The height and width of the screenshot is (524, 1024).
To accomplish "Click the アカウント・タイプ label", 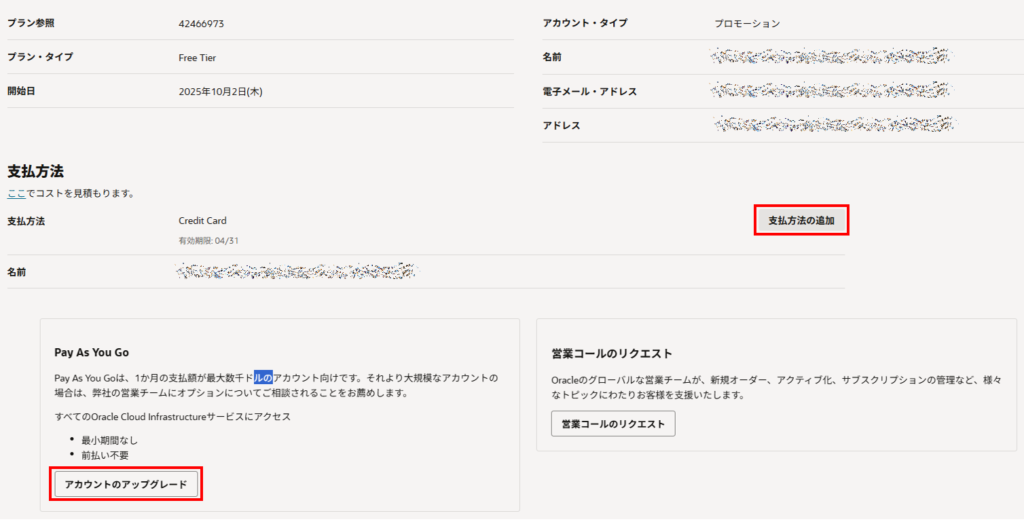I will coord(585,23).
